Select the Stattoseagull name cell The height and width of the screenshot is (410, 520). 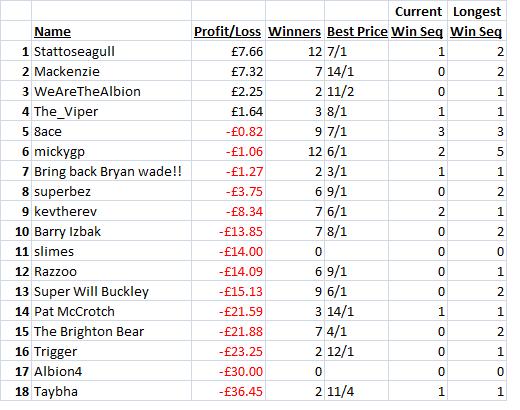tap(111, 51)
